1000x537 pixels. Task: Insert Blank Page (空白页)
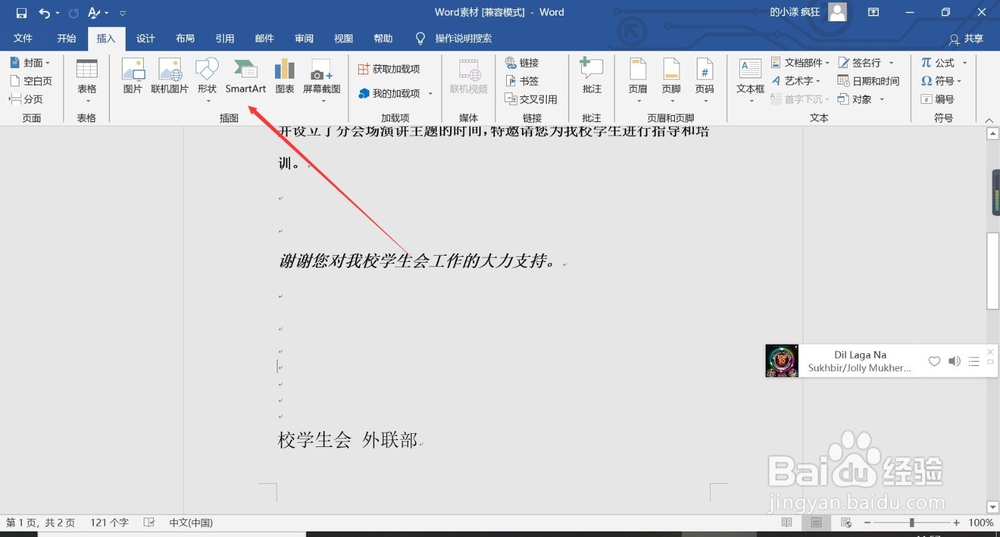(31, 81)
